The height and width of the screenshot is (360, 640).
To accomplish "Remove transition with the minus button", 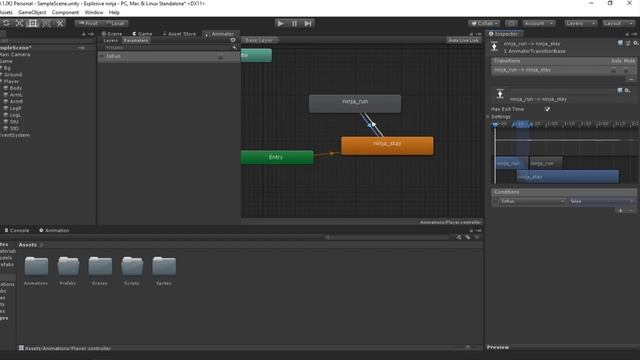I will (x=631, y=79).
